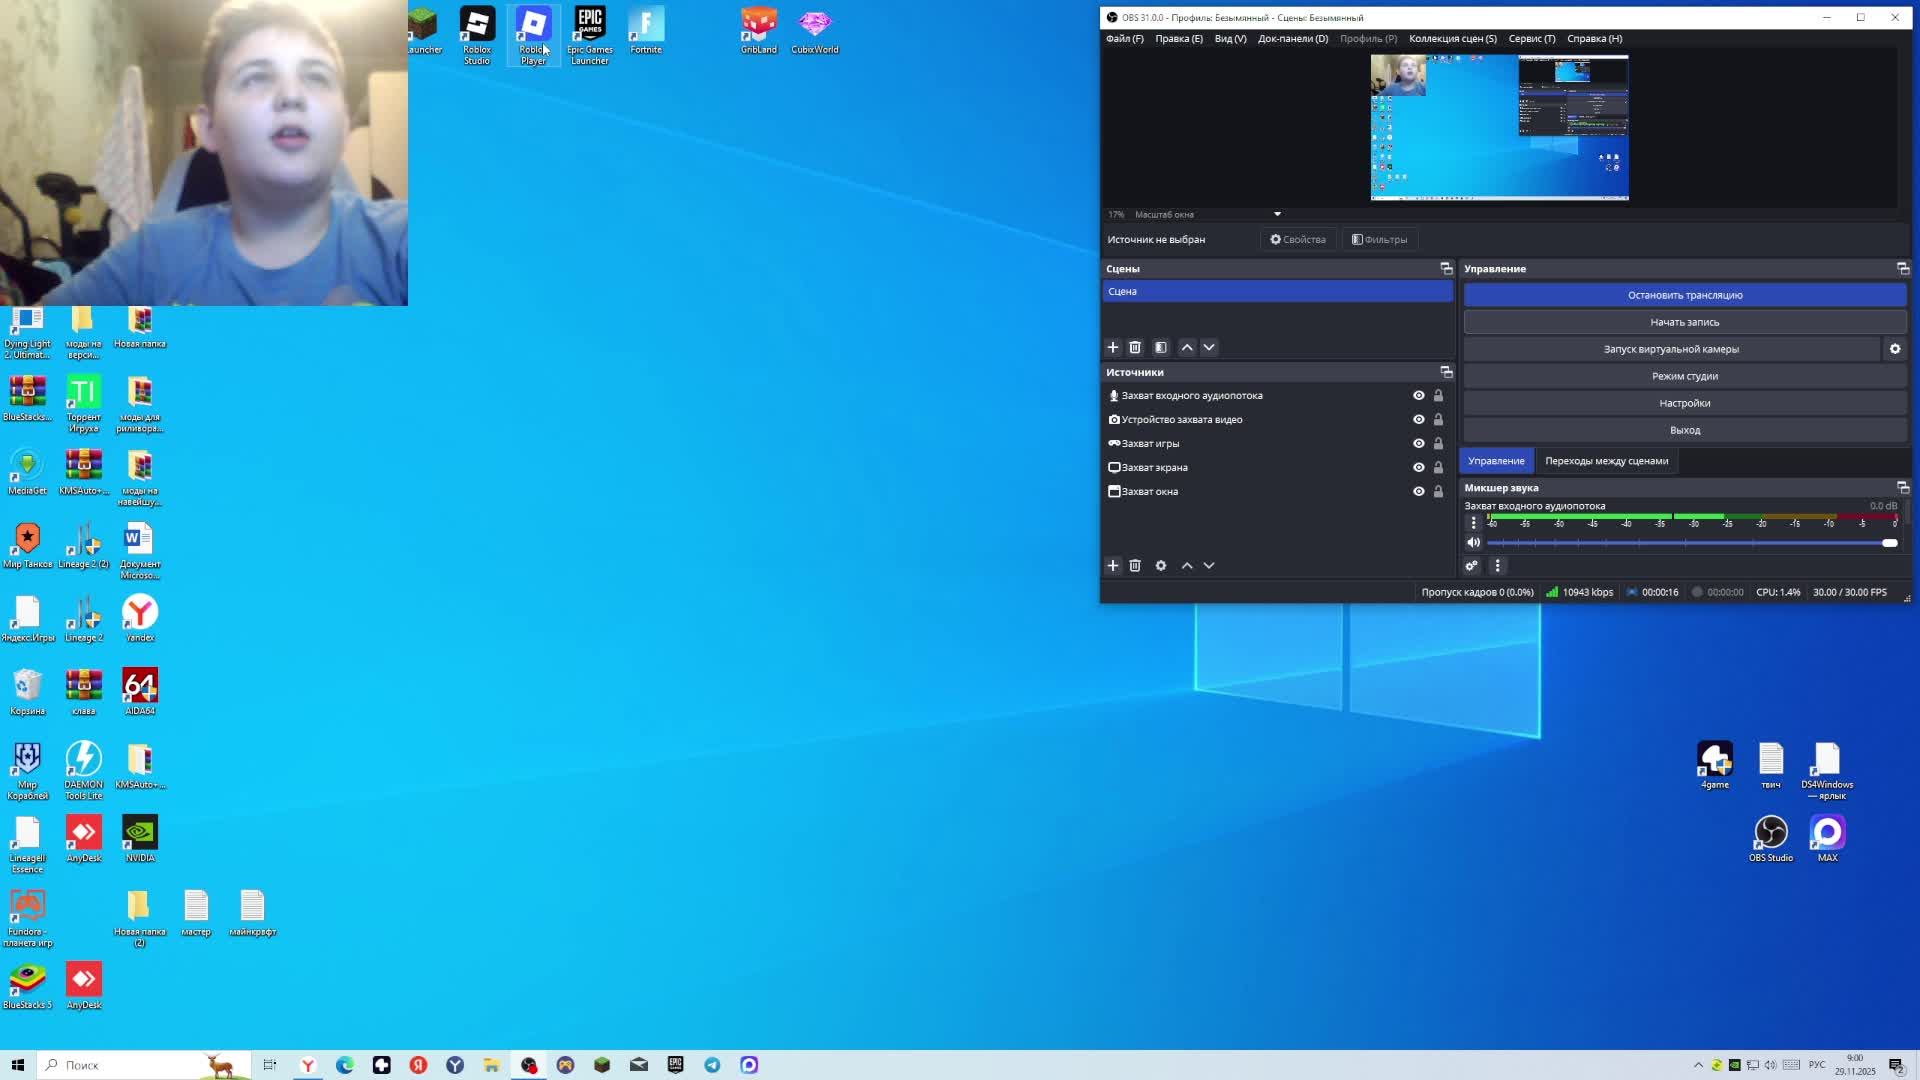Open advanced audio properties gears icon

(x=1471, y=566)
